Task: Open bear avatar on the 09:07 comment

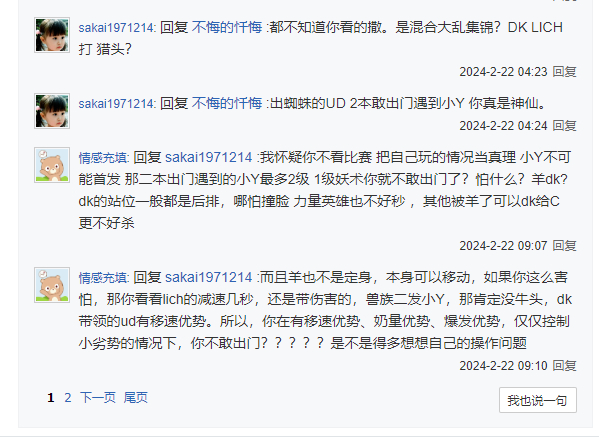Action: (52, 165)
